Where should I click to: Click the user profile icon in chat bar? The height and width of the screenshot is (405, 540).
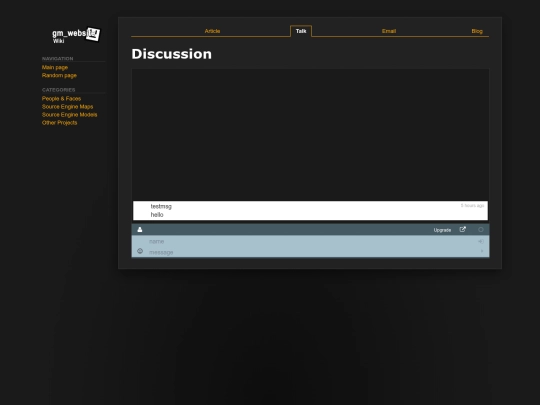(140, 229)
